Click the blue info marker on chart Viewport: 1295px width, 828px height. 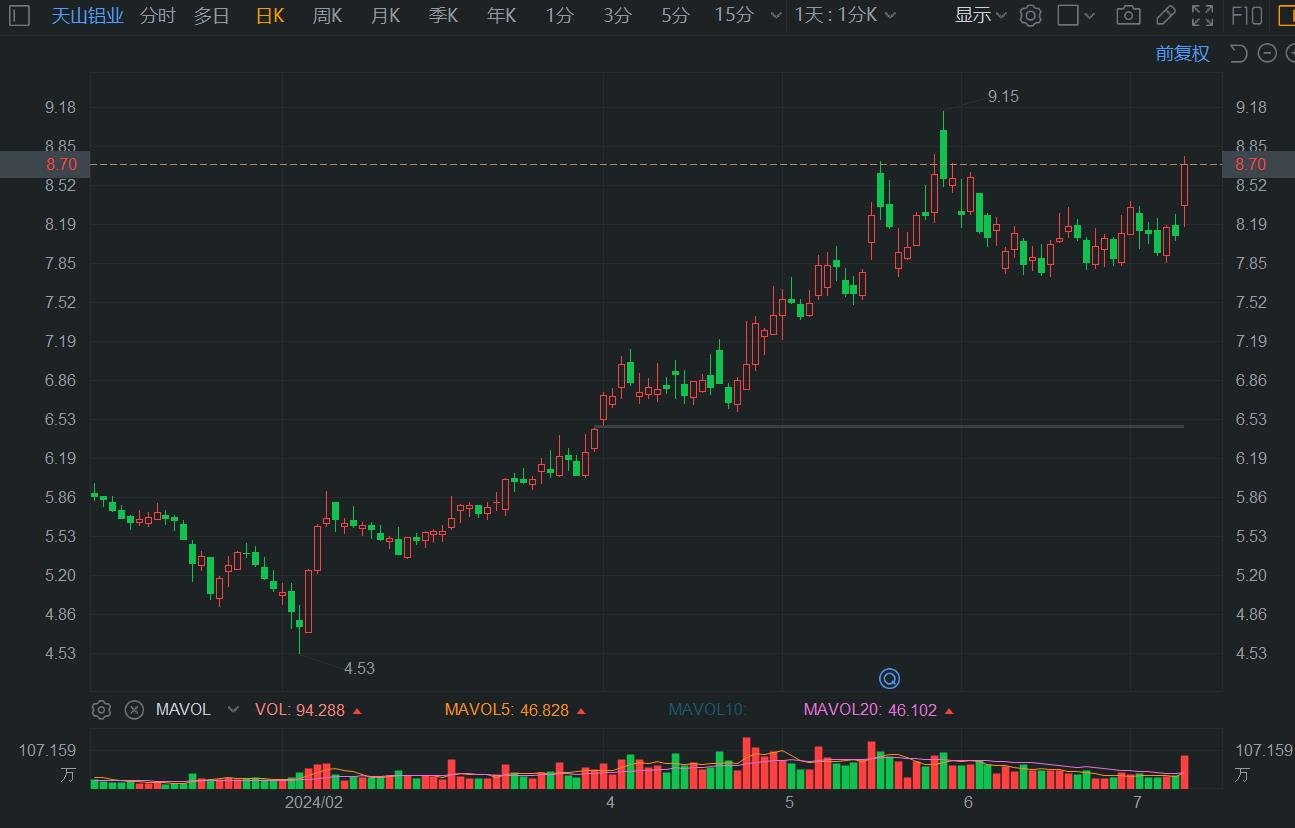[x=889, y=679]
